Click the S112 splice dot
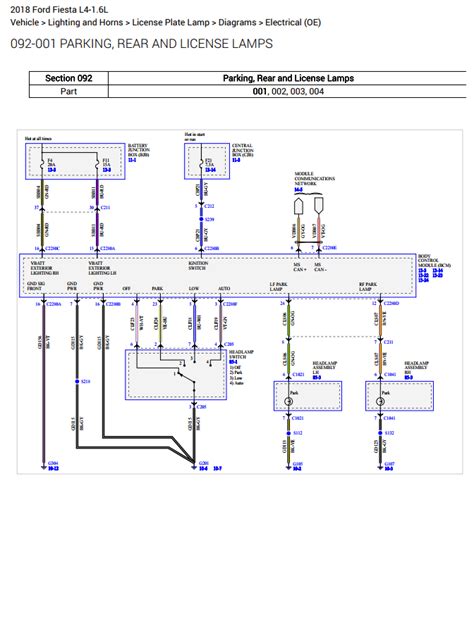This screenshot has height=636, width=474. tap(289, 433)
